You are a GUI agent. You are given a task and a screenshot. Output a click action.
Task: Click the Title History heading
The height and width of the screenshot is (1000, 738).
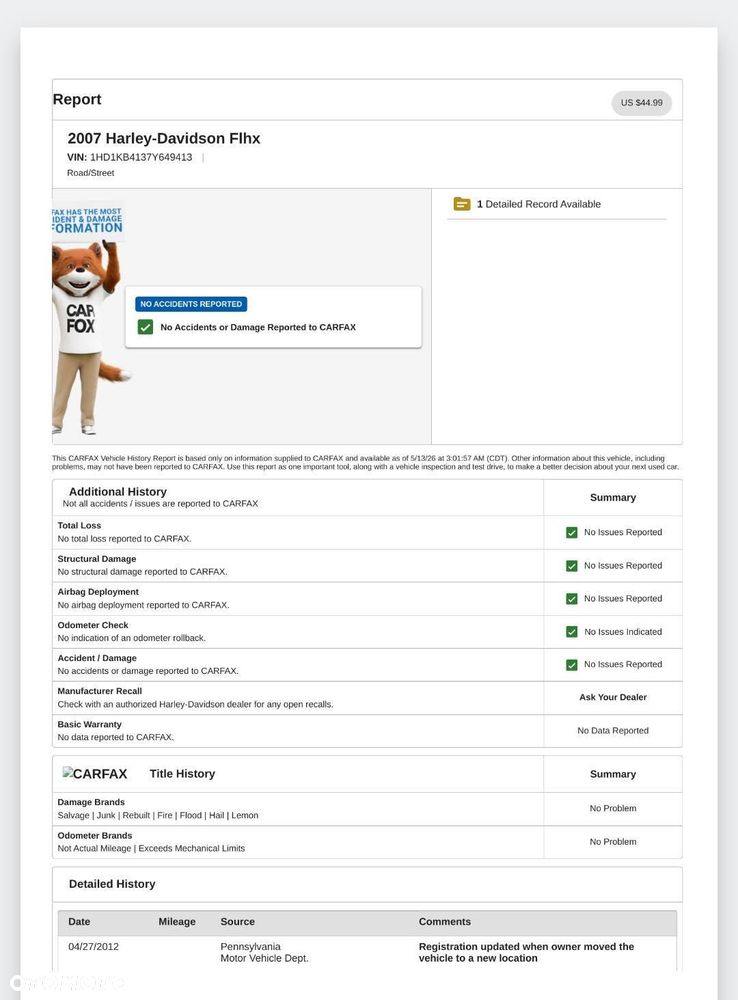tap(182, 774)
